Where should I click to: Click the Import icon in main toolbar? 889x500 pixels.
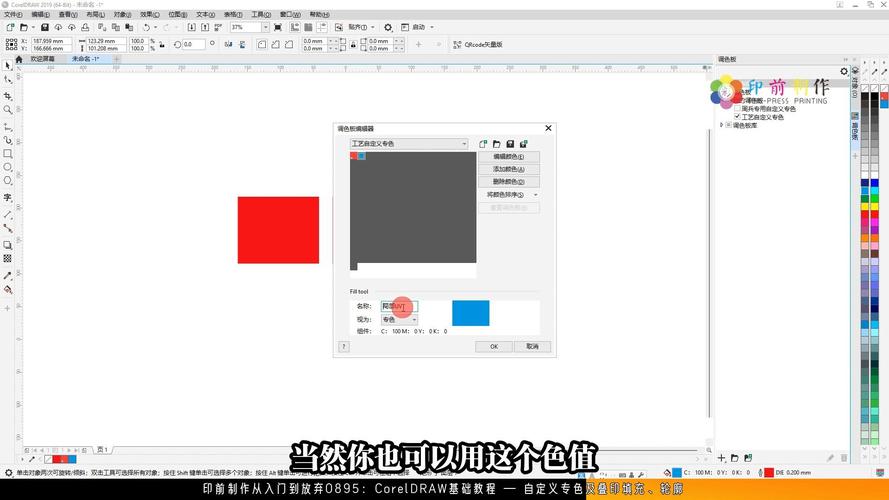[x=192, y=27]
